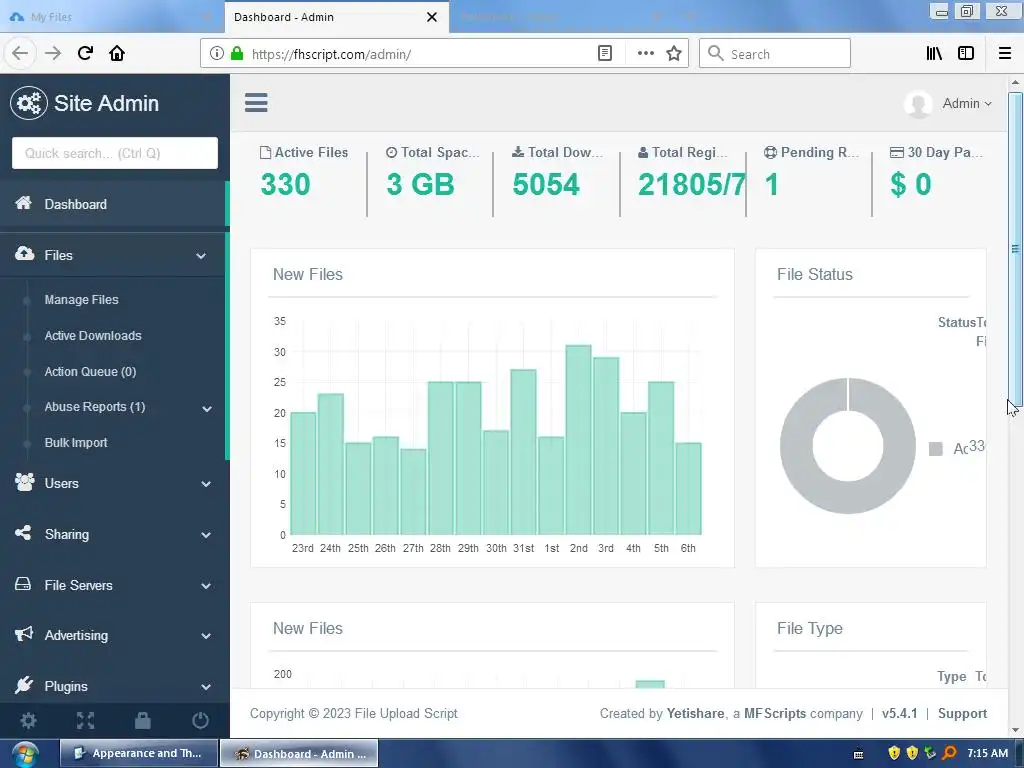Click the 2nd bar in New Files chart

coord(579,440)
